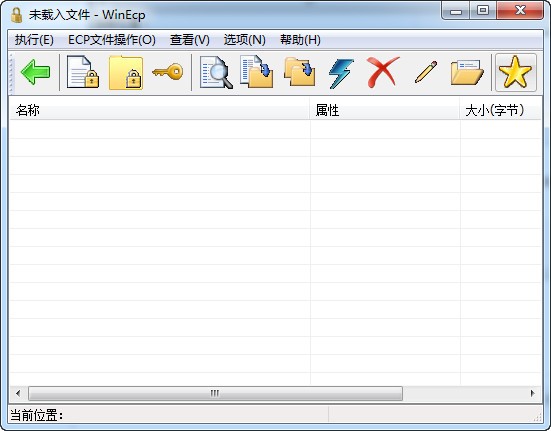Open the ECP文件操作(O) menu

click(112, 40)
